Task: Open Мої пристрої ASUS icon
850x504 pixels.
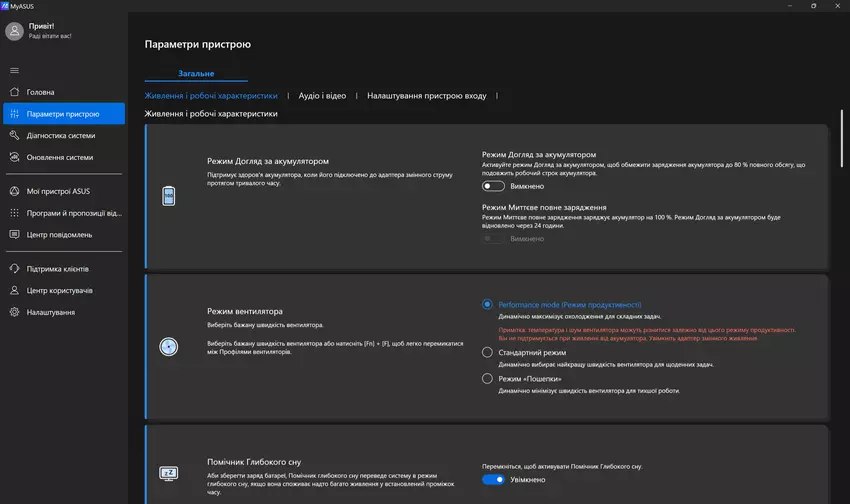Action: (14, 190)
